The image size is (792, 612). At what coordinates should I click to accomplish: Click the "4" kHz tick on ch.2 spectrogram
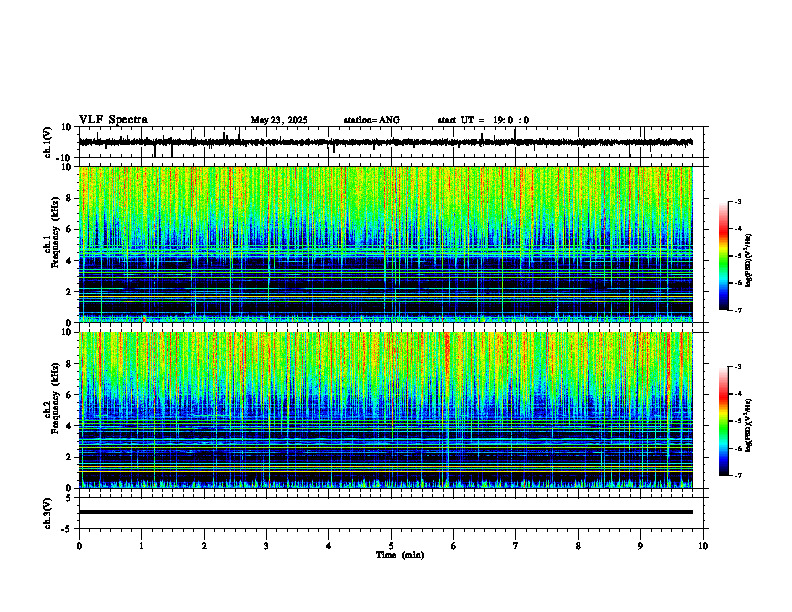click(x=69, y=426)
